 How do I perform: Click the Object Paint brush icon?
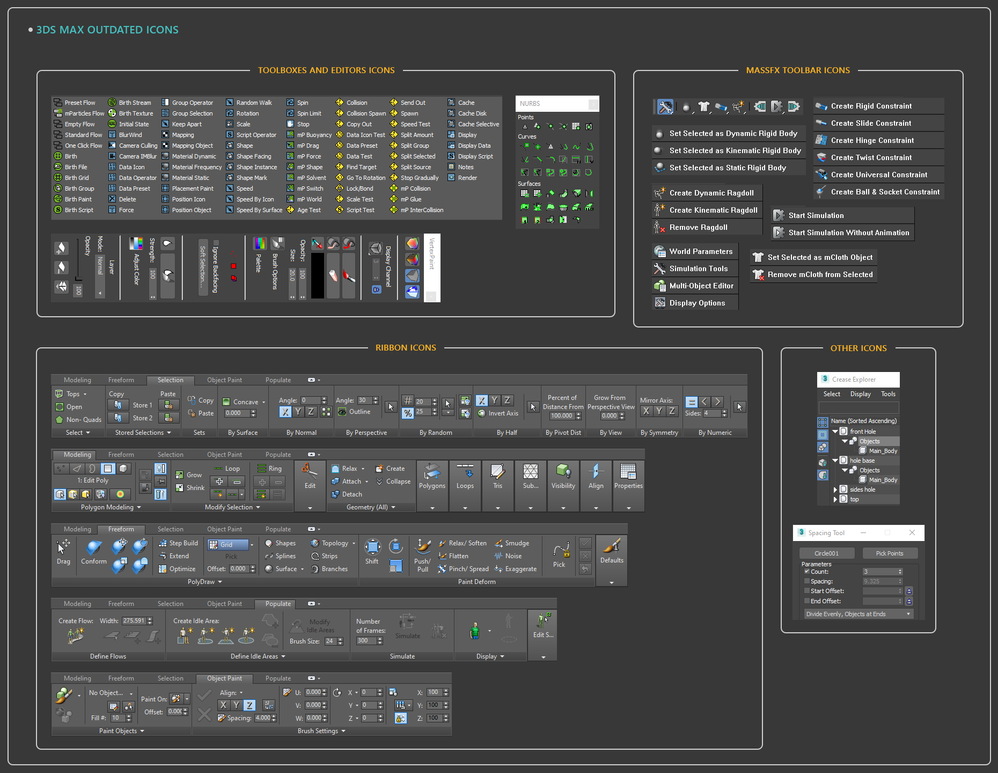click(x=64, y=695)
